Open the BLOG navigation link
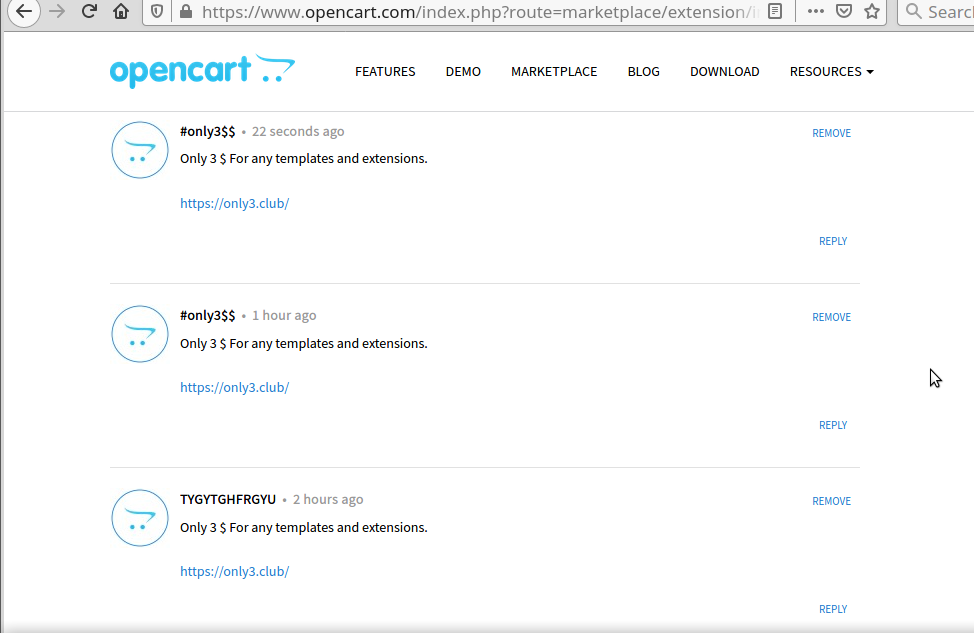This screenshot has width=974, height=633. click(644, 71)
